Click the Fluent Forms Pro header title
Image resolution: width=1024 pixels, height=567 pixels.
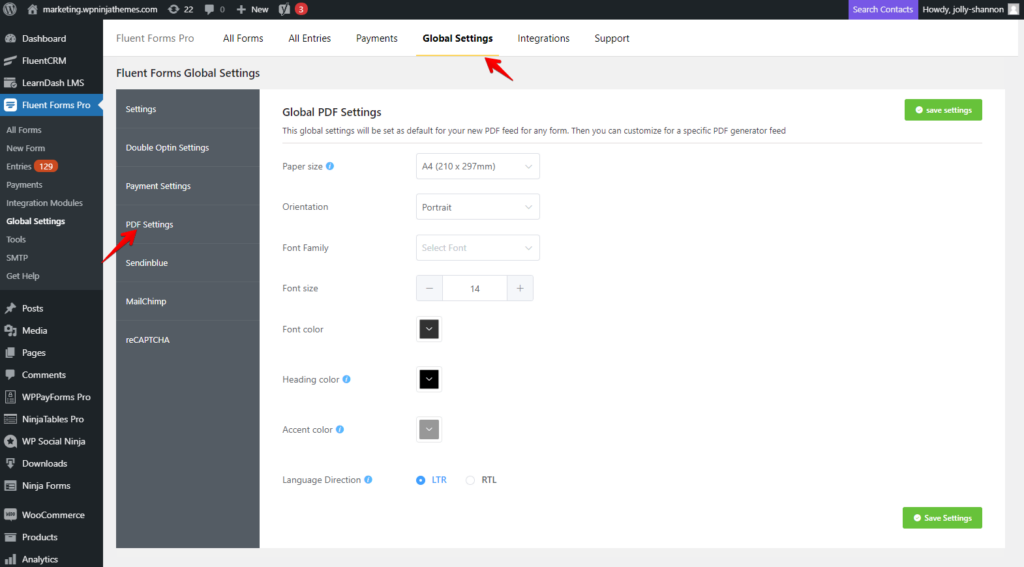coord(155,39)
